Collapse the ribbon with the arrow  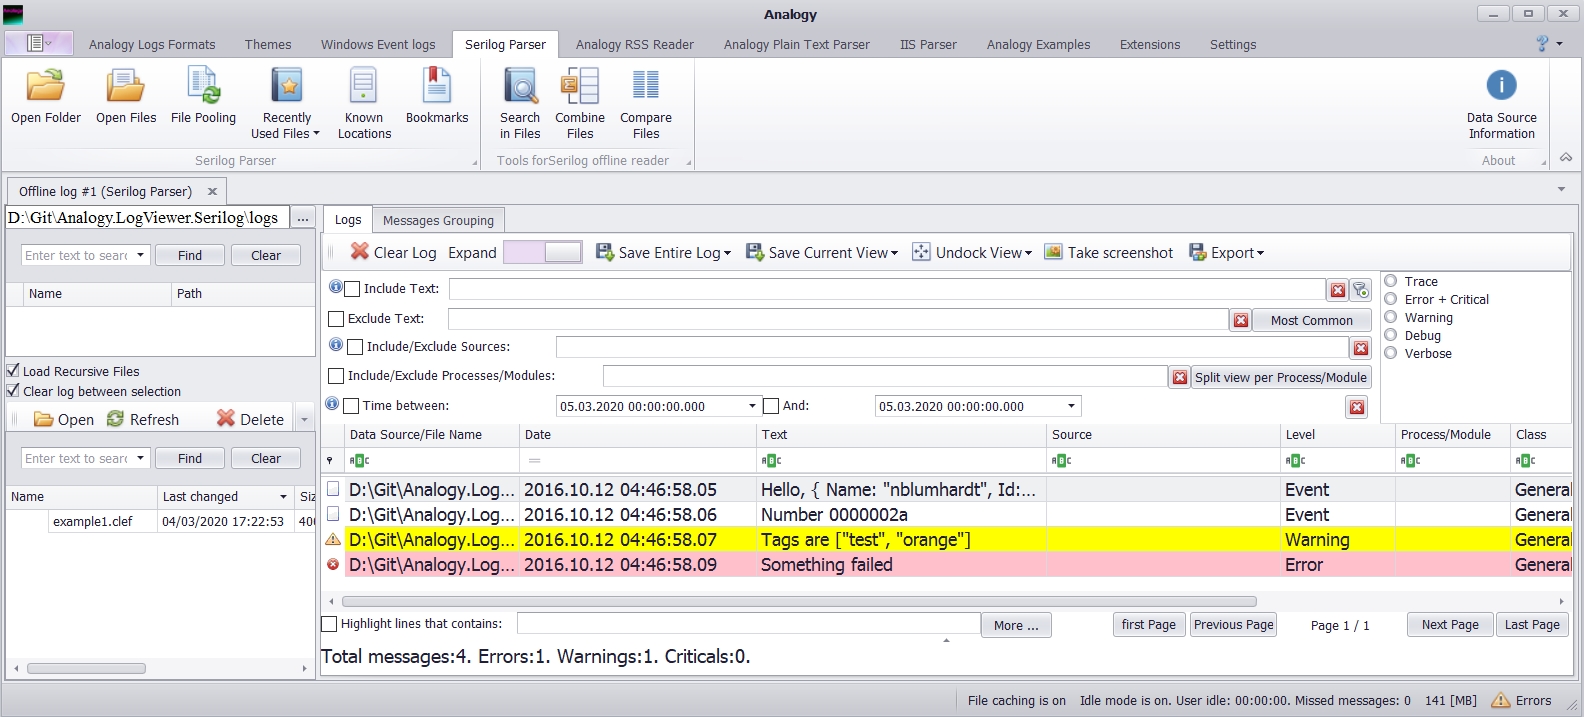point(1566,158)
